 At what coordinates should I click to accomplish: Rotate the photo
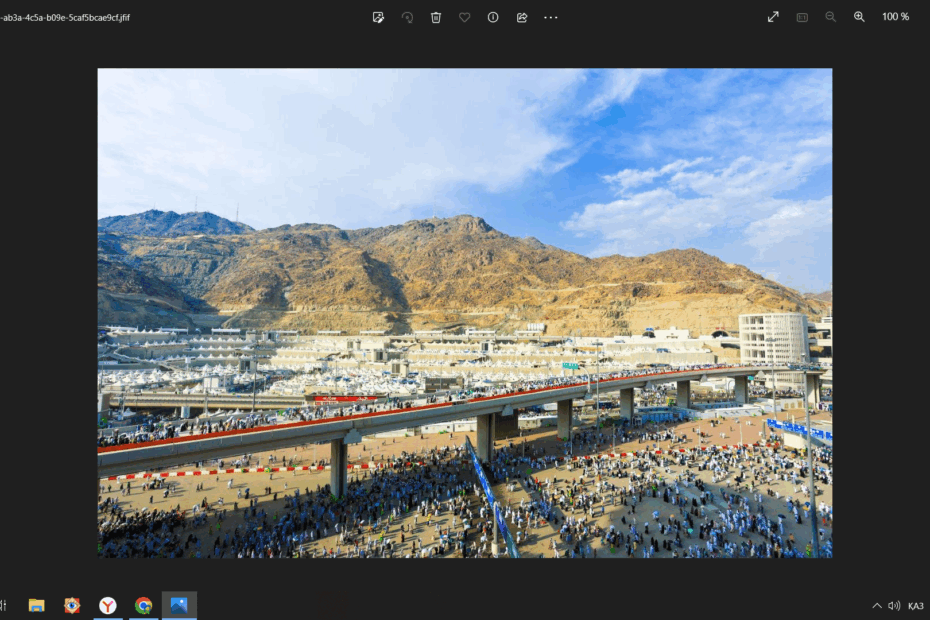pyautogui.click(x=407, y=17)
